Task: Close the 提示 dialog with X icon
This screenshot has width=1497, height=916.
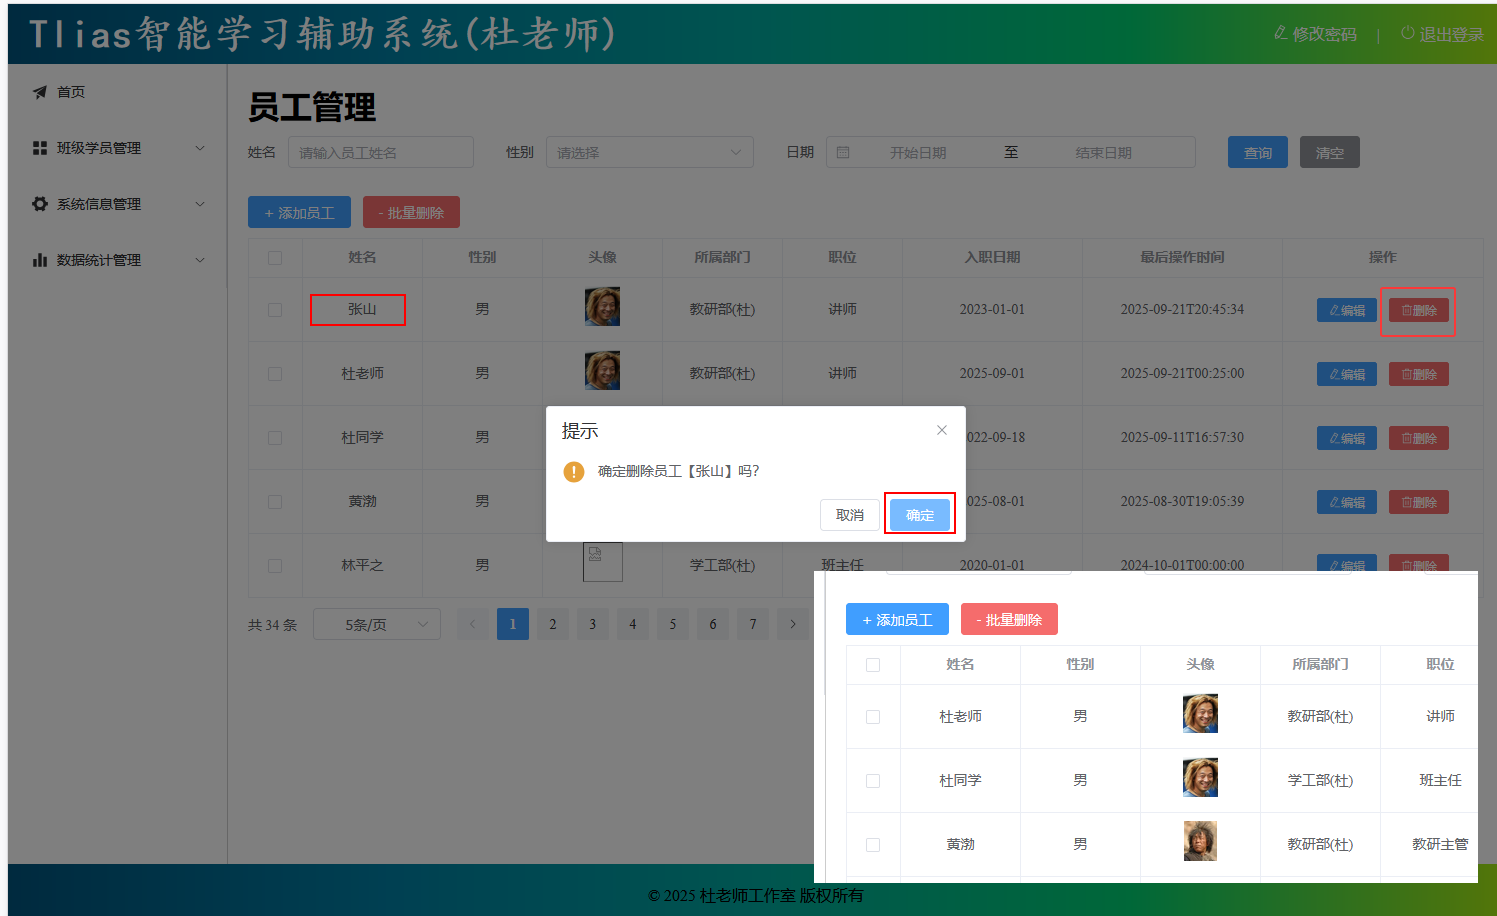Action: click(941, 430)
